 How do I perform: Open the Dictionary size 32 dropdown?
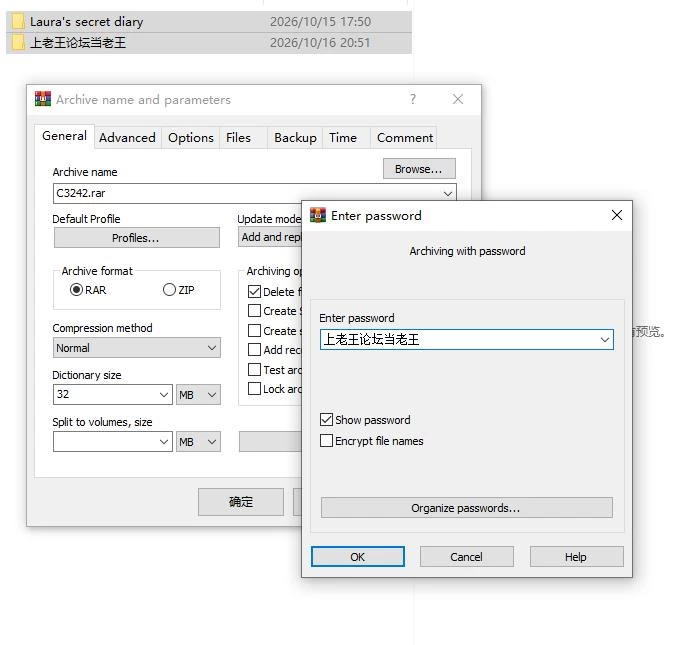coord(164,394)
